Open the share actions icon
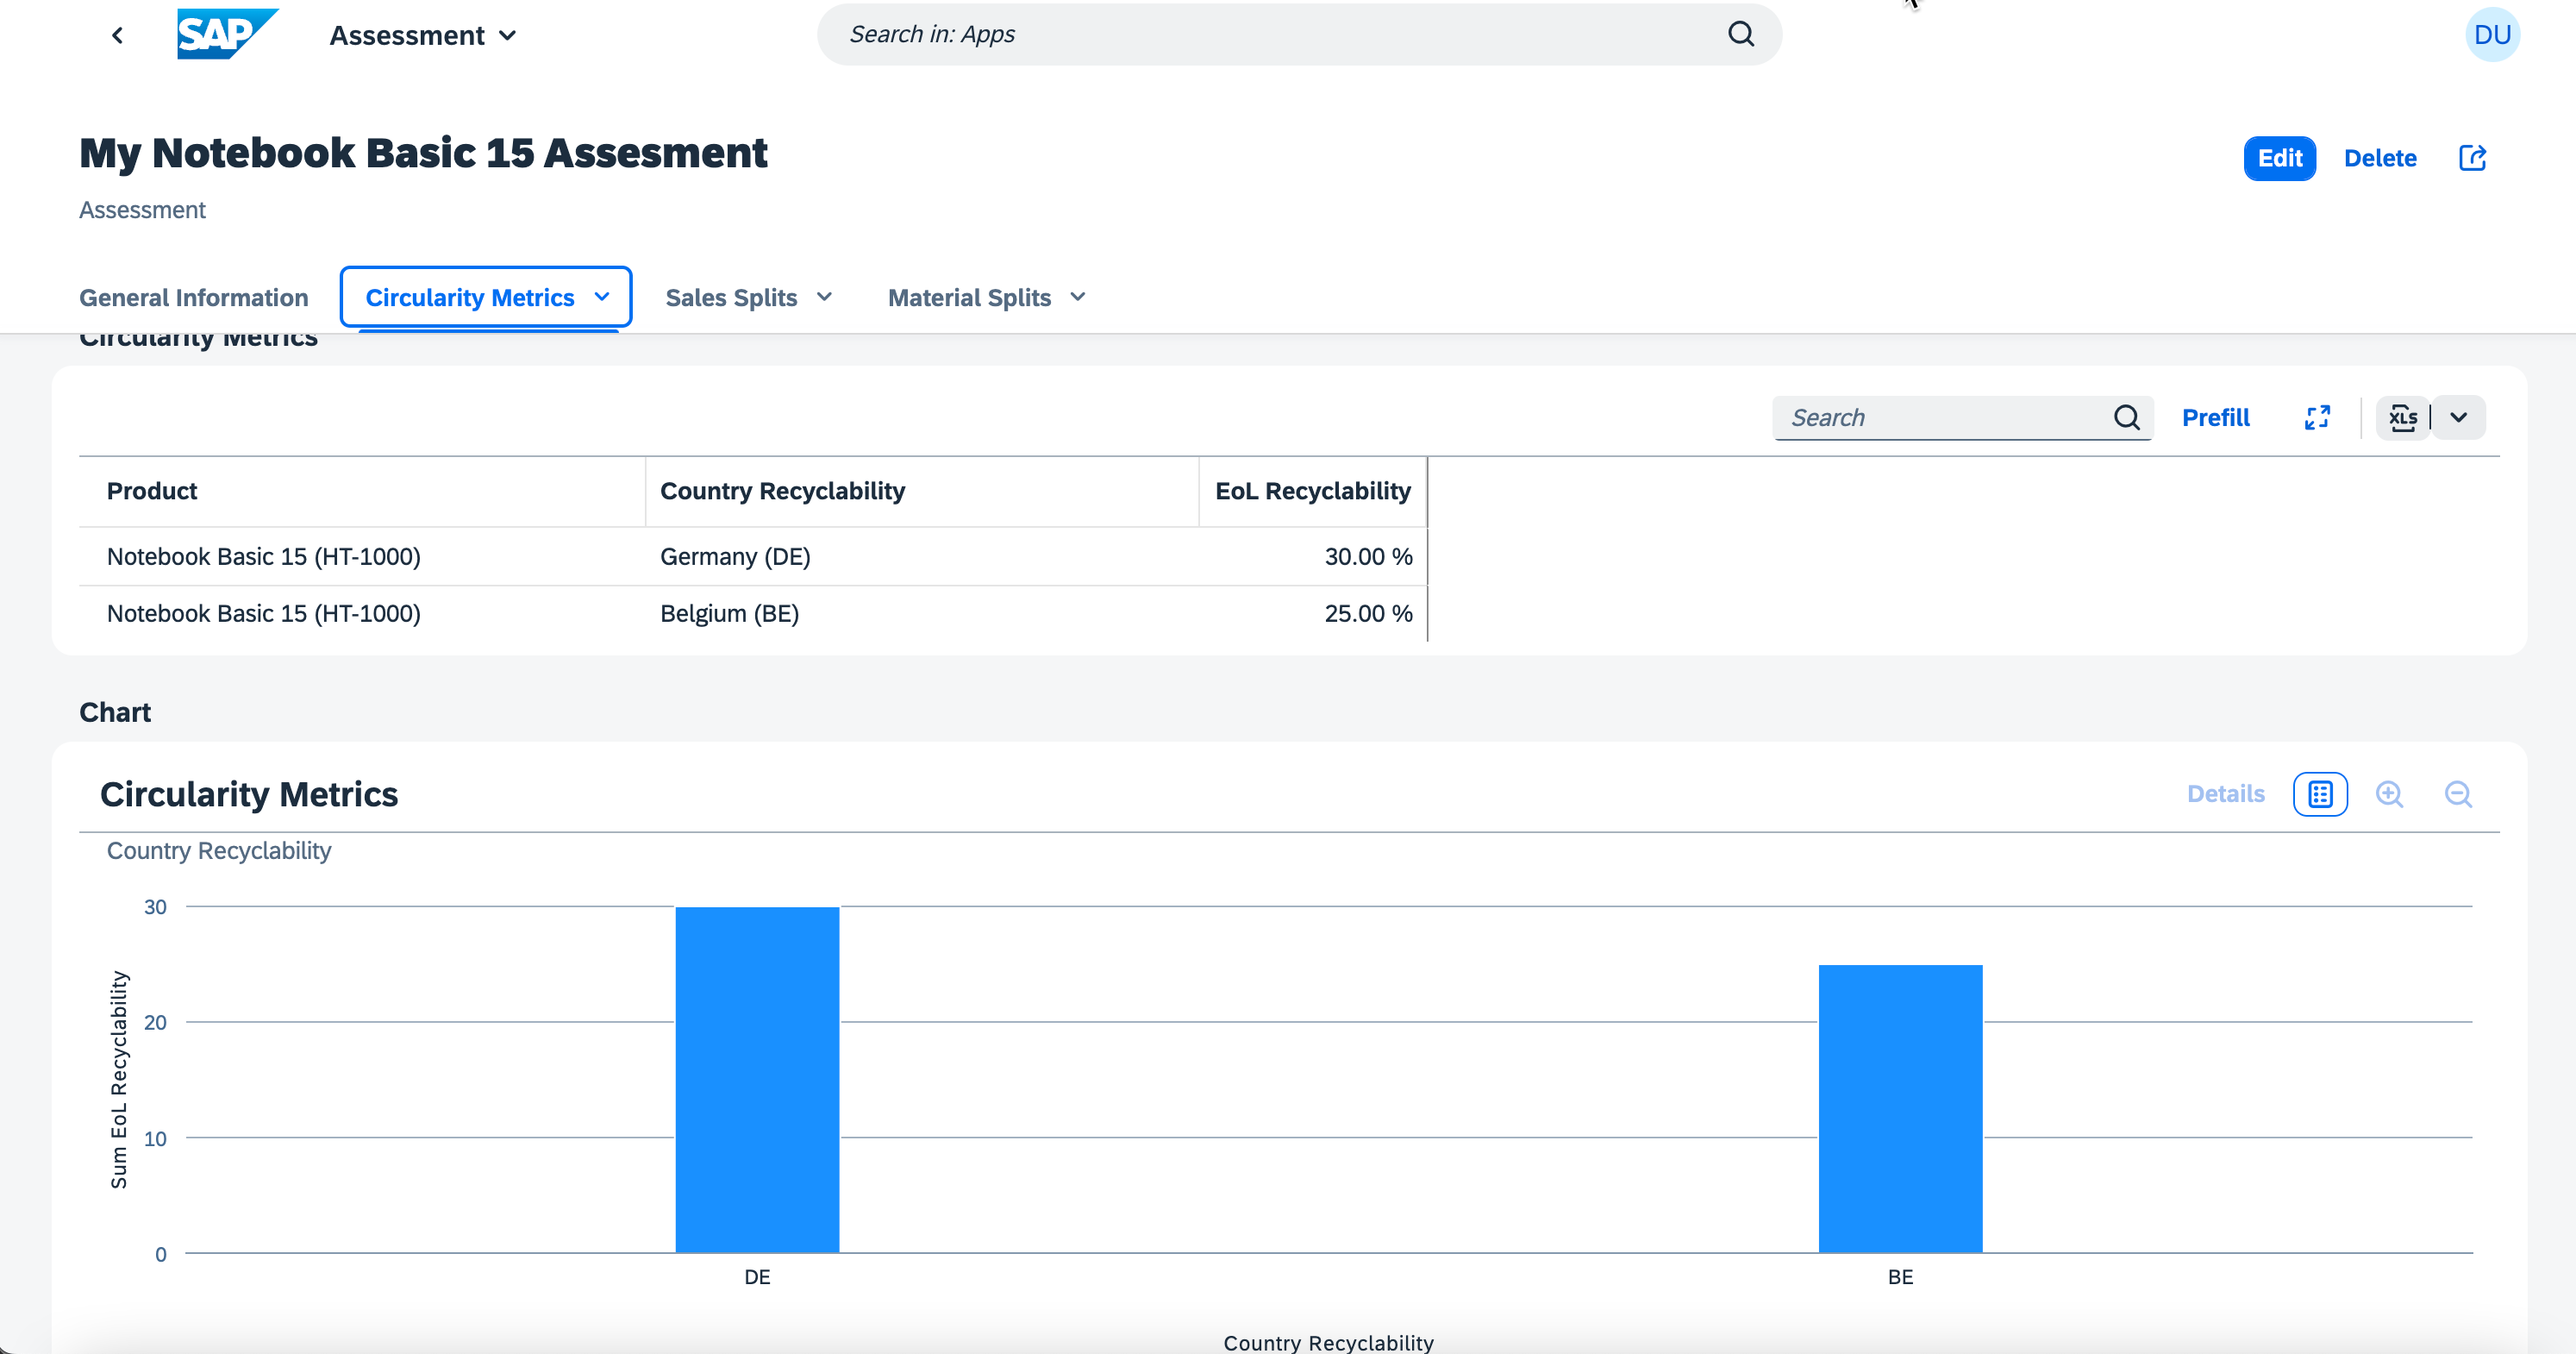The height and width of the screenshot is (1354, 2576). click(x=2472, y=158)
